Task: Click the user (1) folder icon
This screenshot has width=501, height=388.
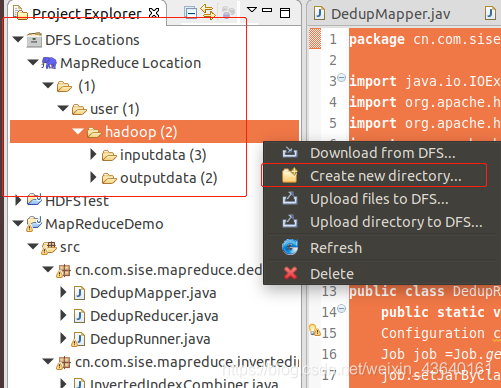Action: tap(79, 109)
